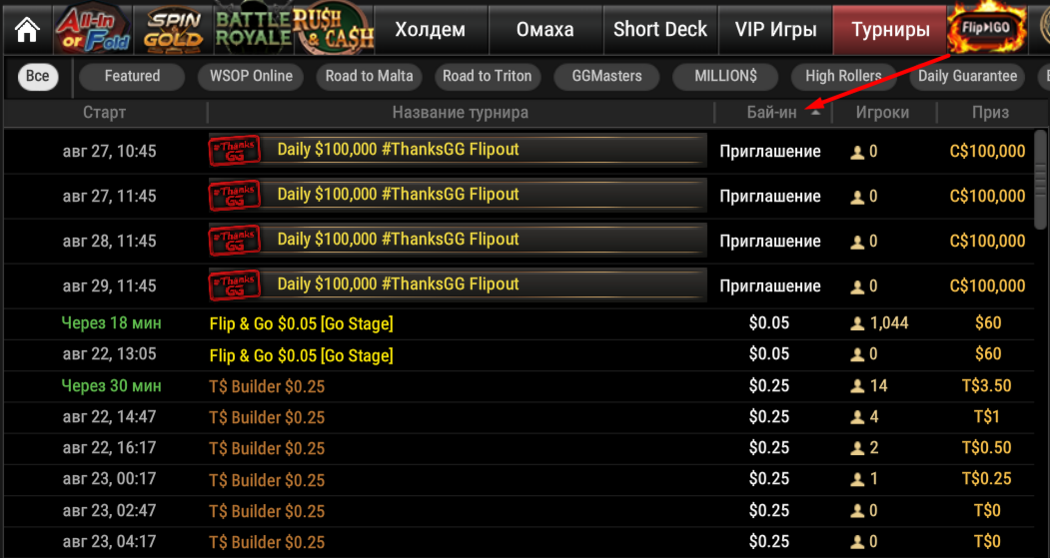Viewport: 1050px width, 558px height.
Task: Select the High Rollers filter pill
Action: (843, 76)
